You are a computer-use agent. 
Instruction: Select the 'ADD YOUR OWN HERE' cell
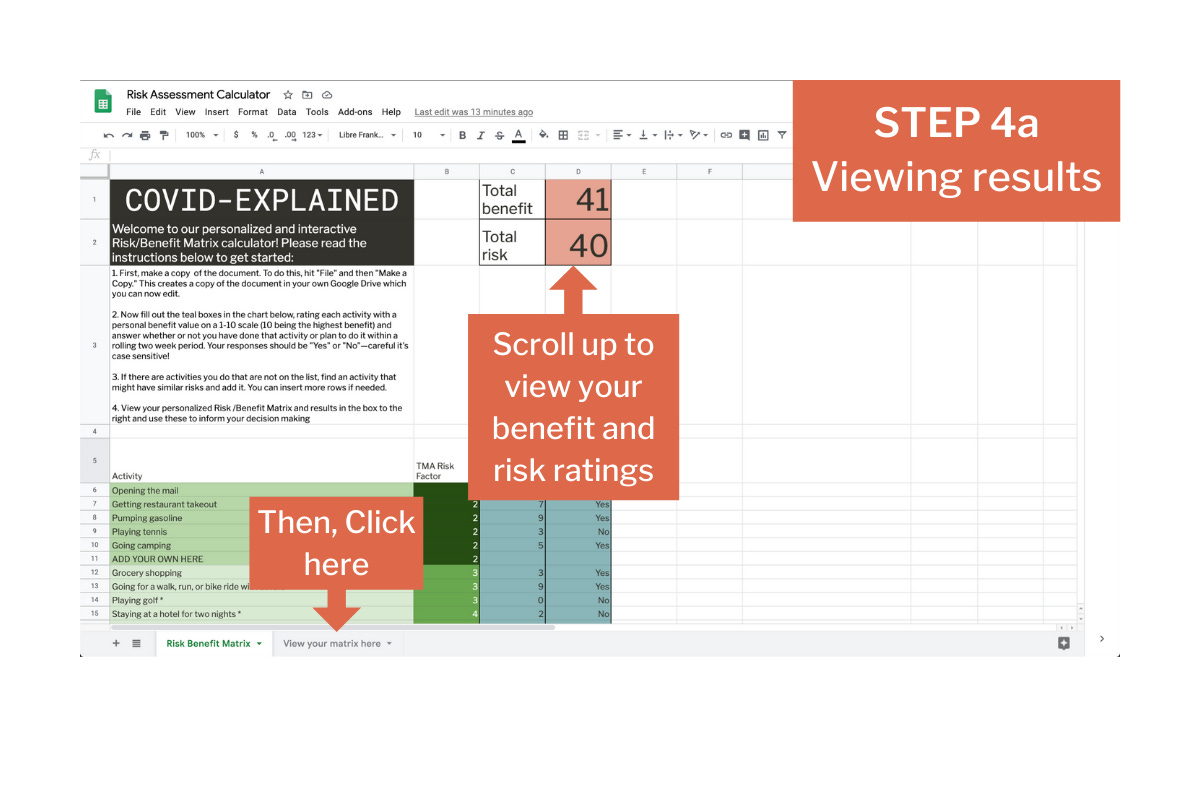(261, 559)
